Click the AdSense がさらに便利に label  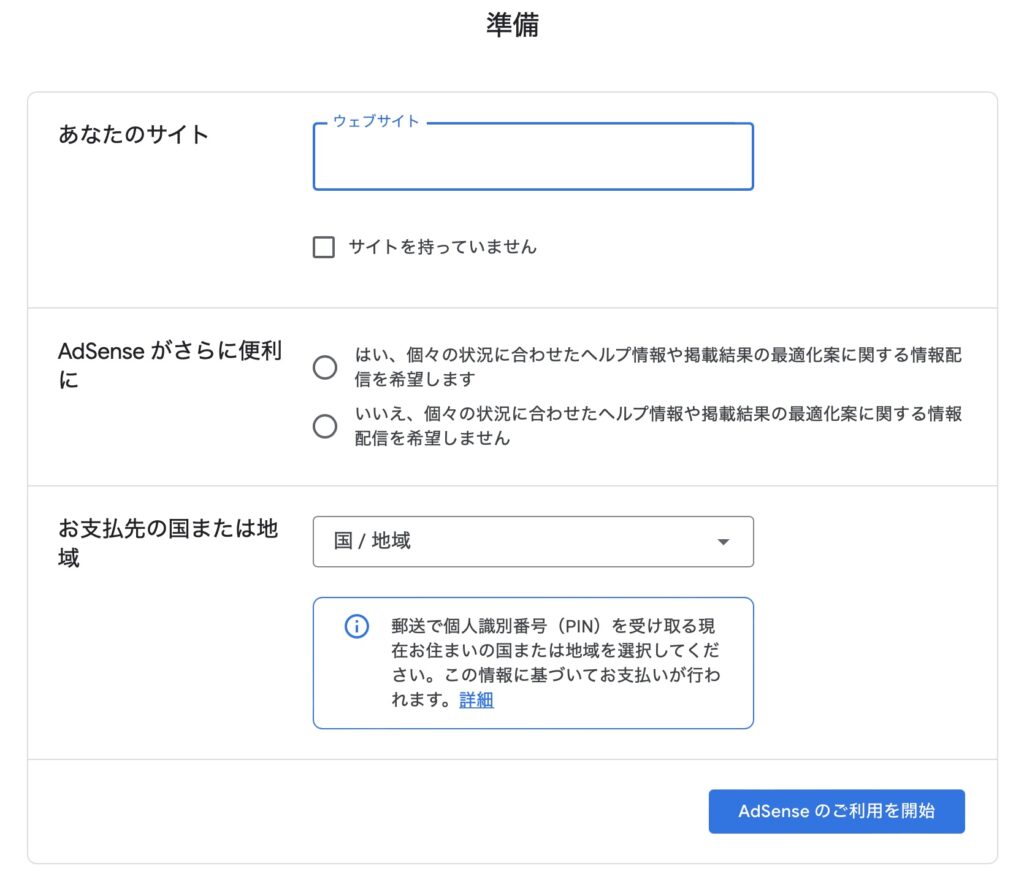point(170,365)
